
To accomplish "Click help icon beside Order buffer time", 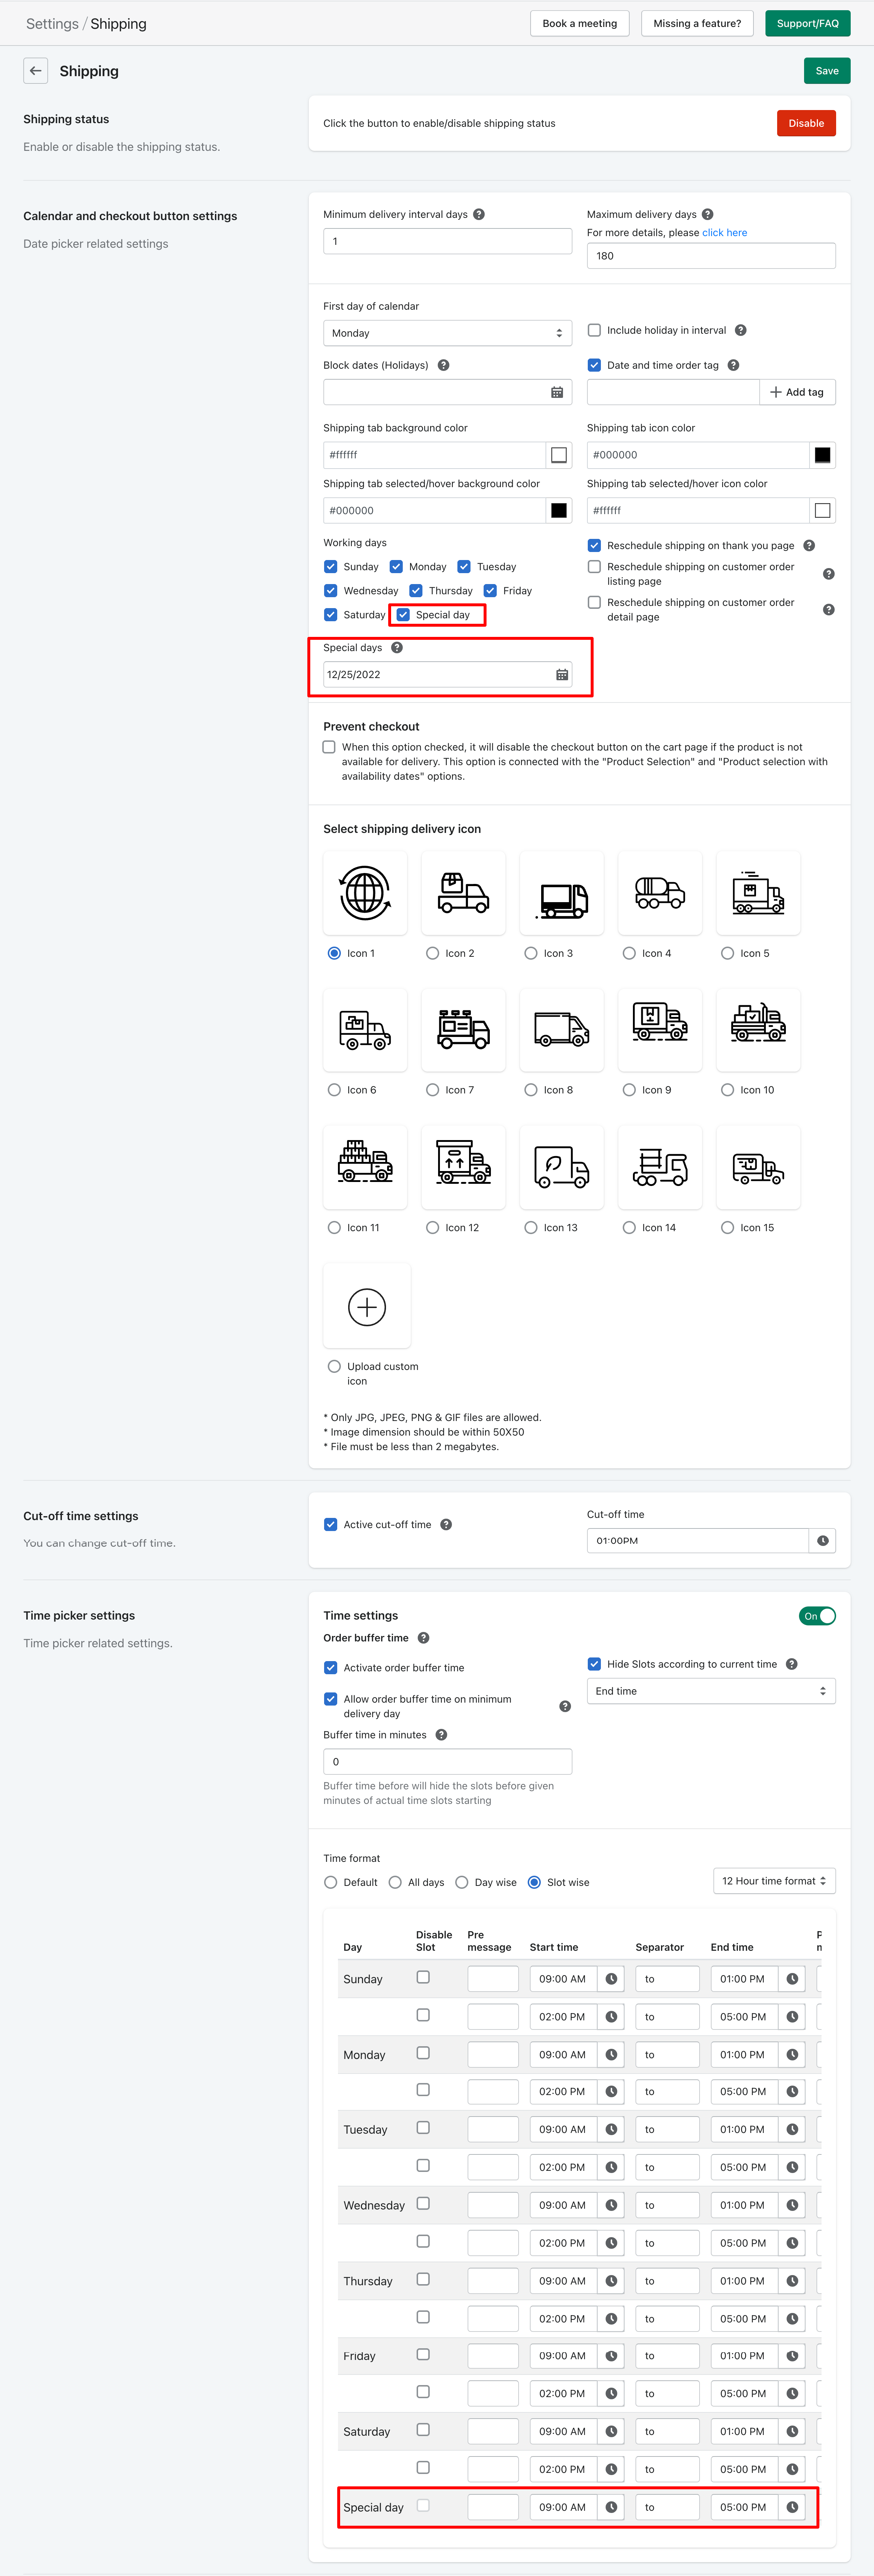I will point(423,1638).
